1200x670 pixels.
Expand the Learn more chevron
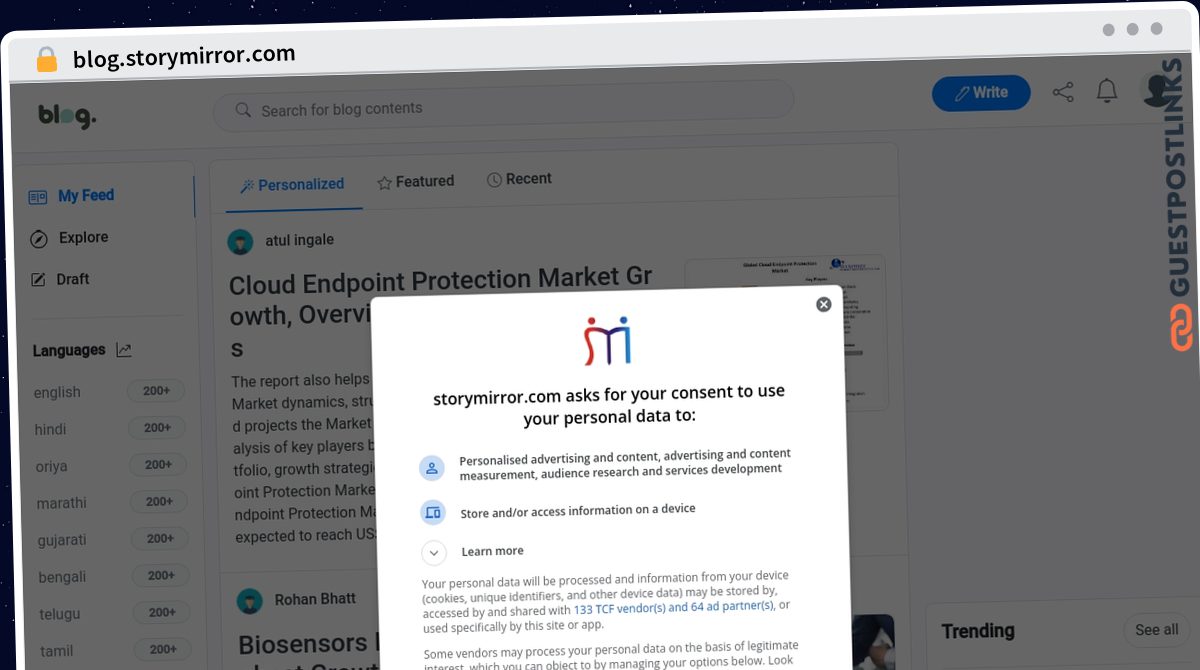[433, 553]
